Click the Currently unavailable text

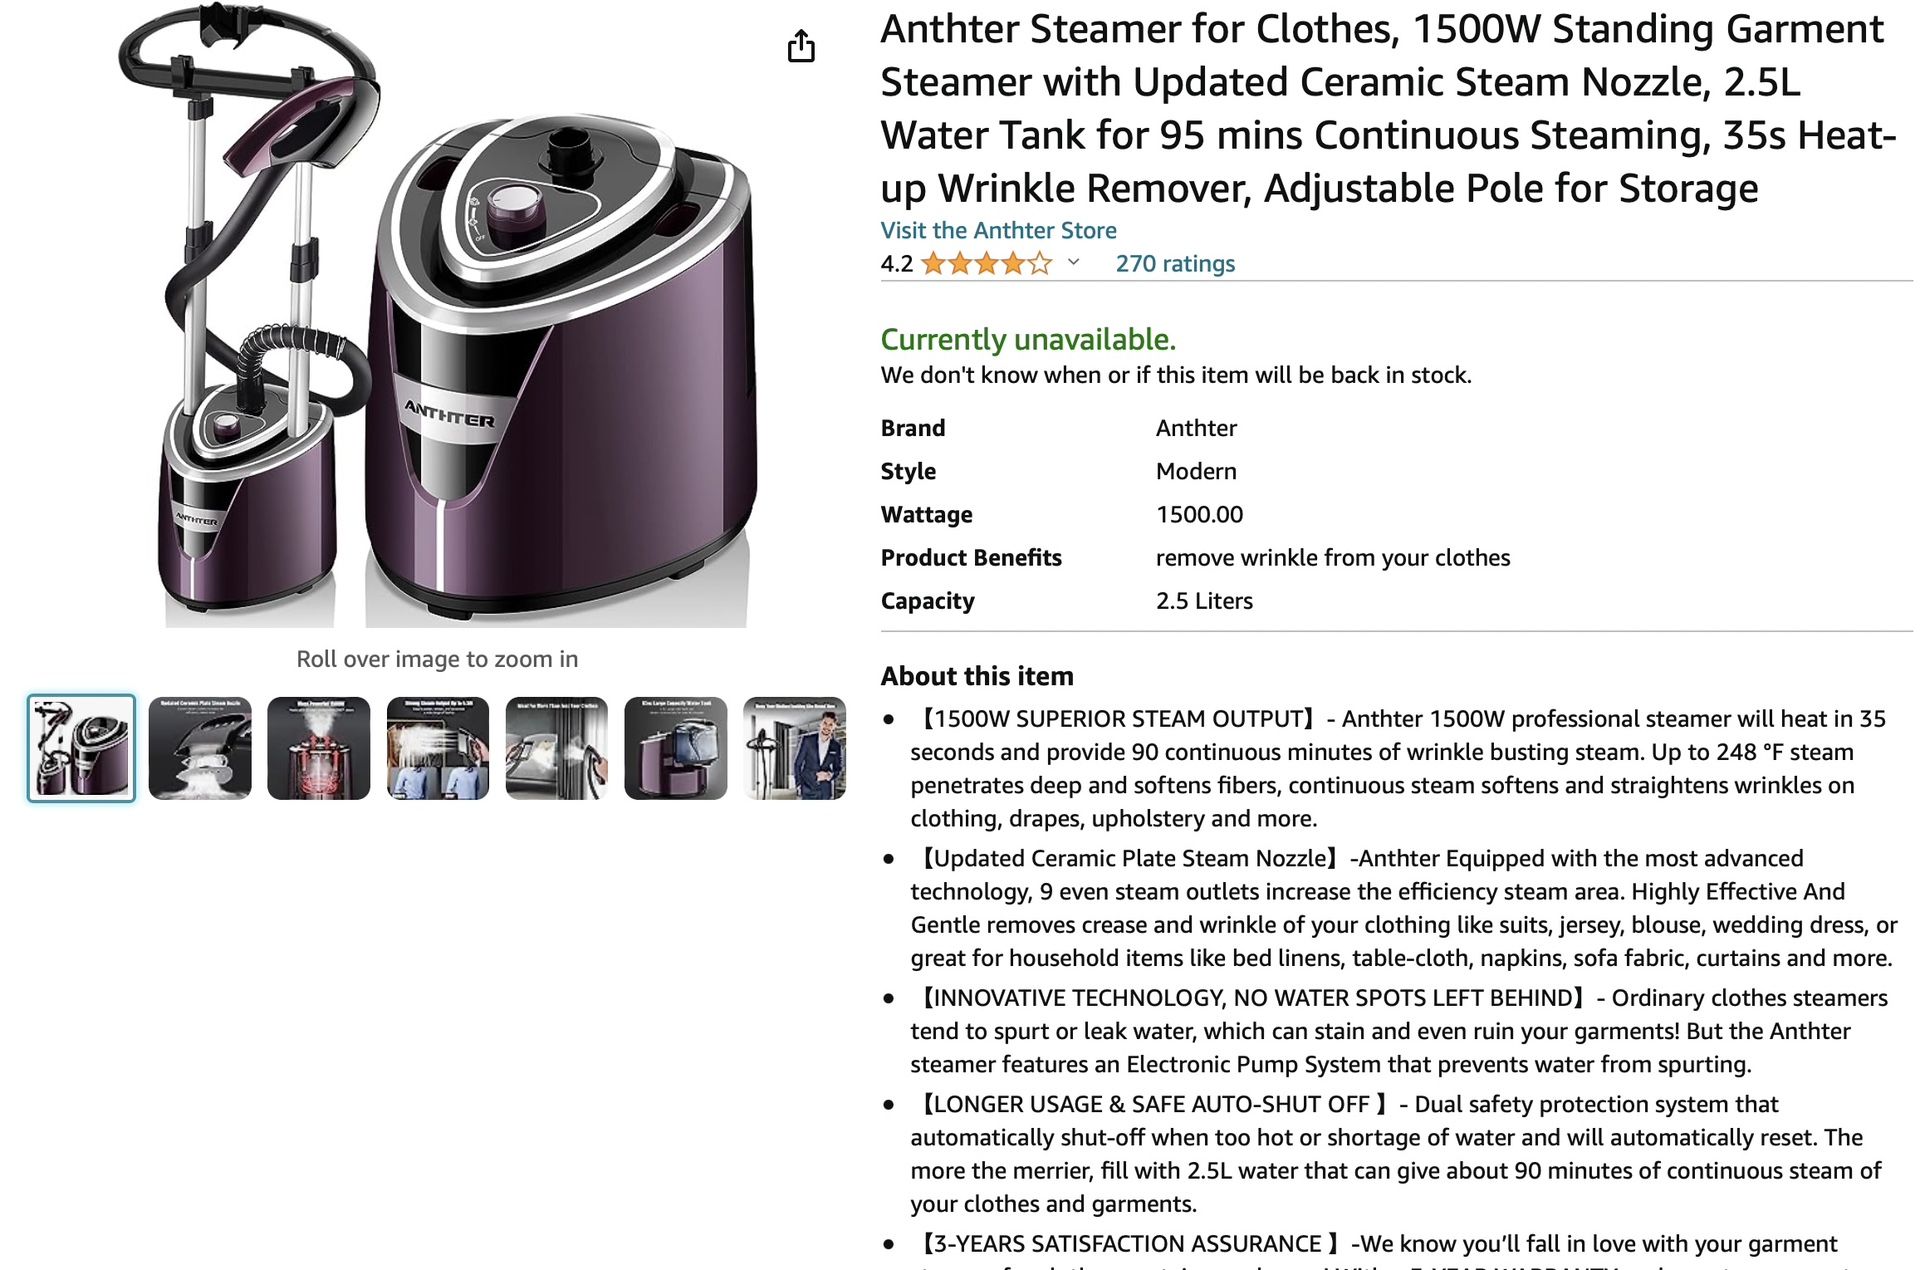[1027, 338]
